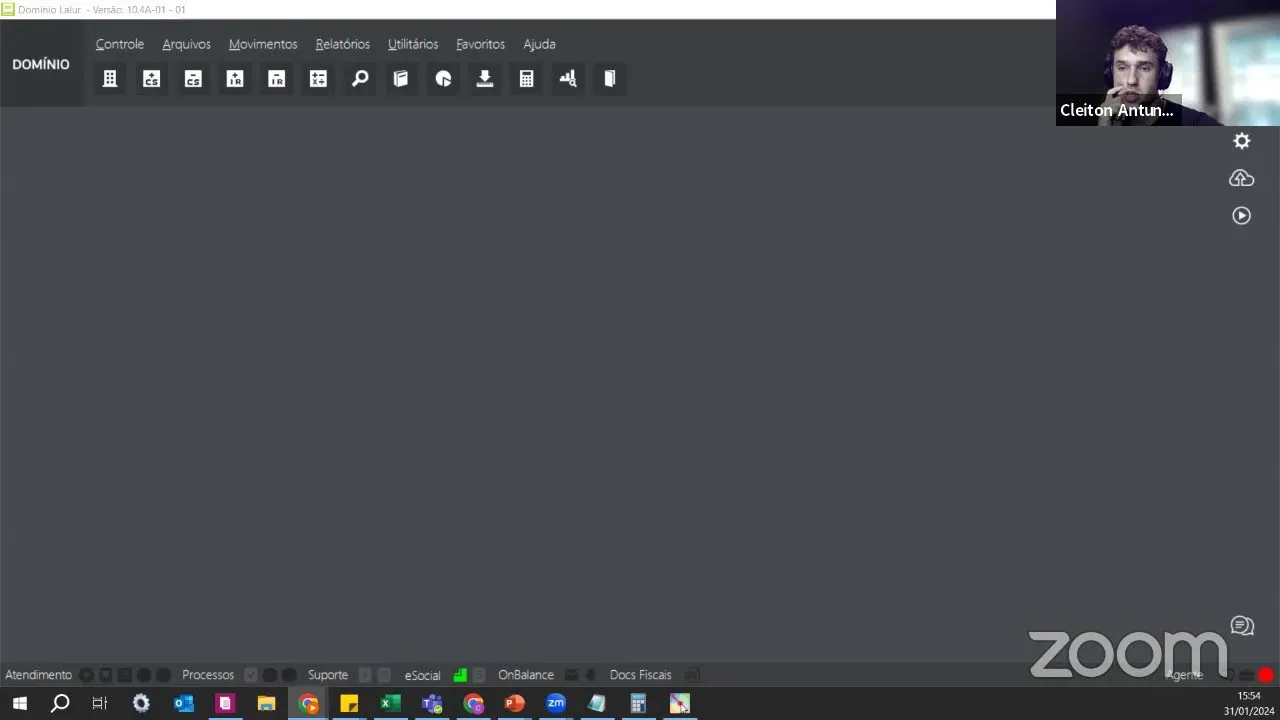The height and width of the screenshot is (720, 1280).
Task: Click the download import arrow icon
Action: pos(485,79)
